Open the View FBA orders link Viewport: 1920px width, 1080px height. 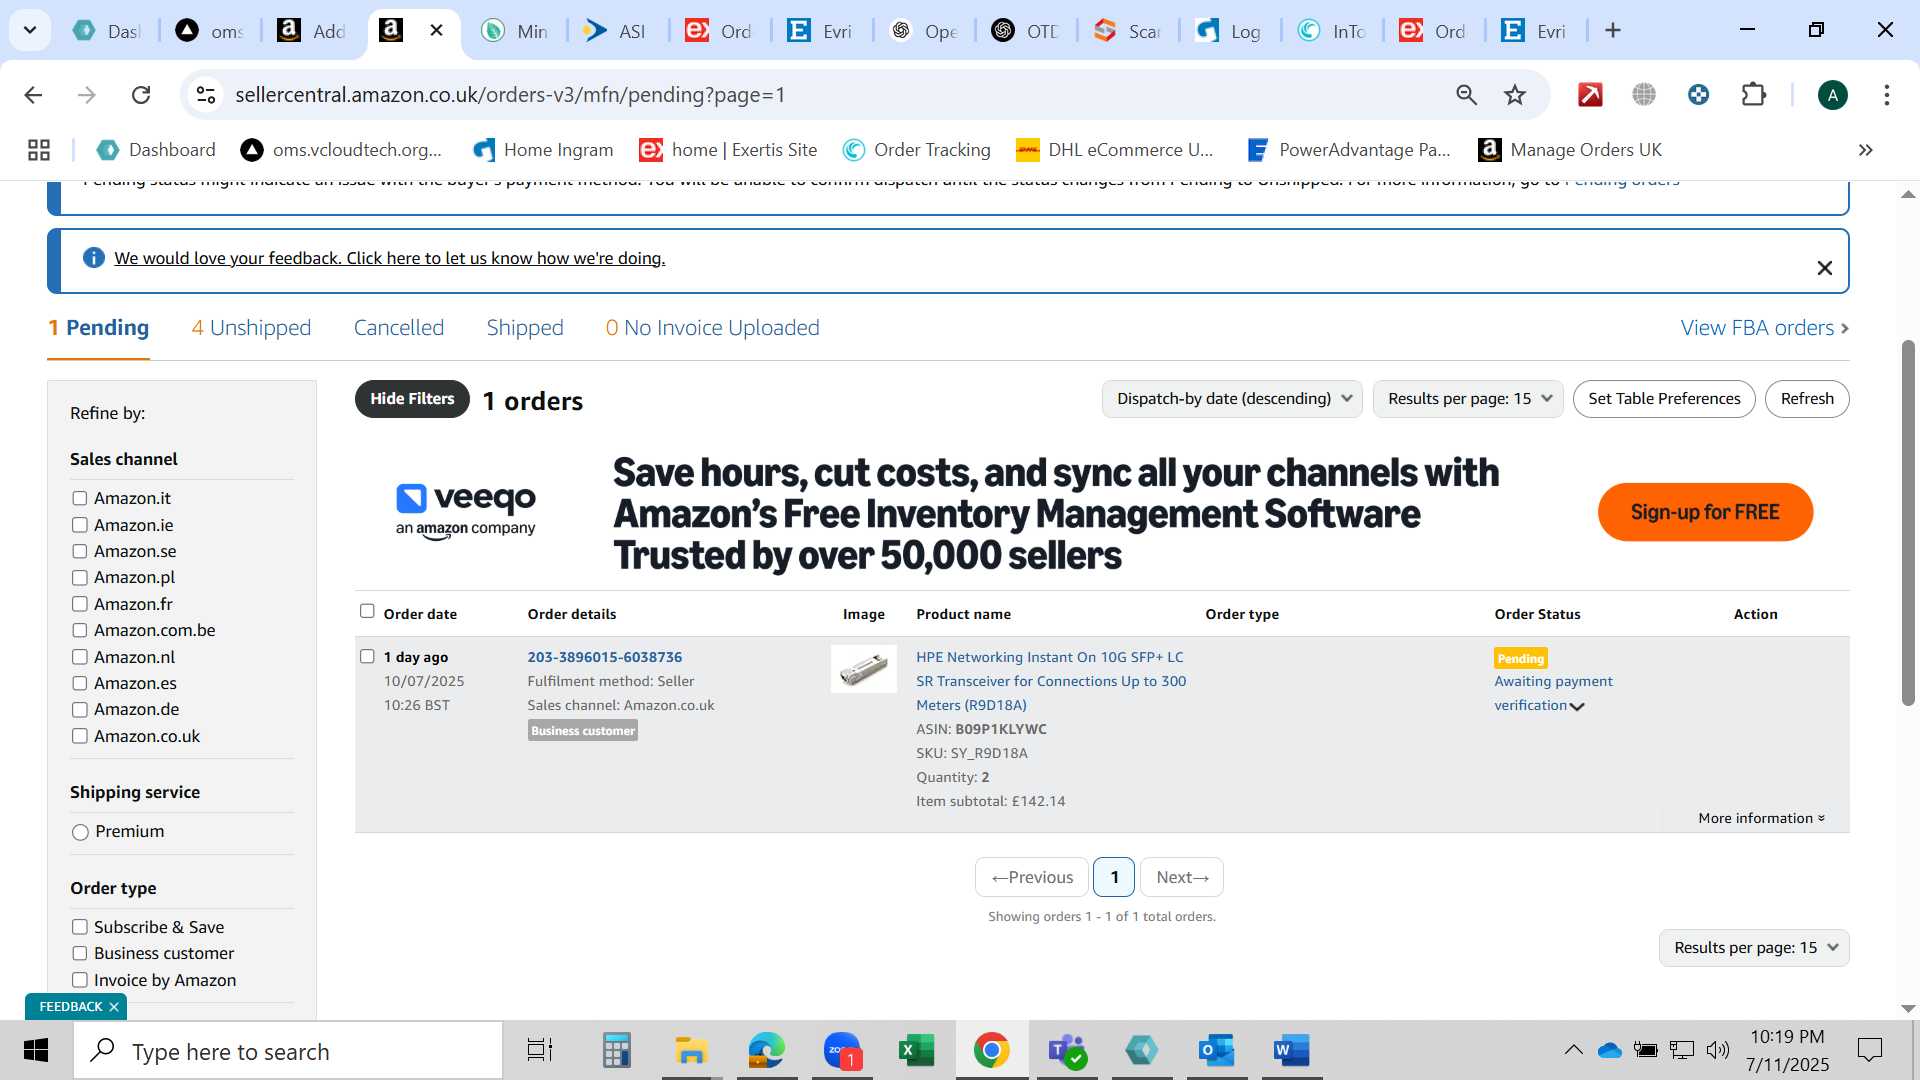coord(1765,328)
